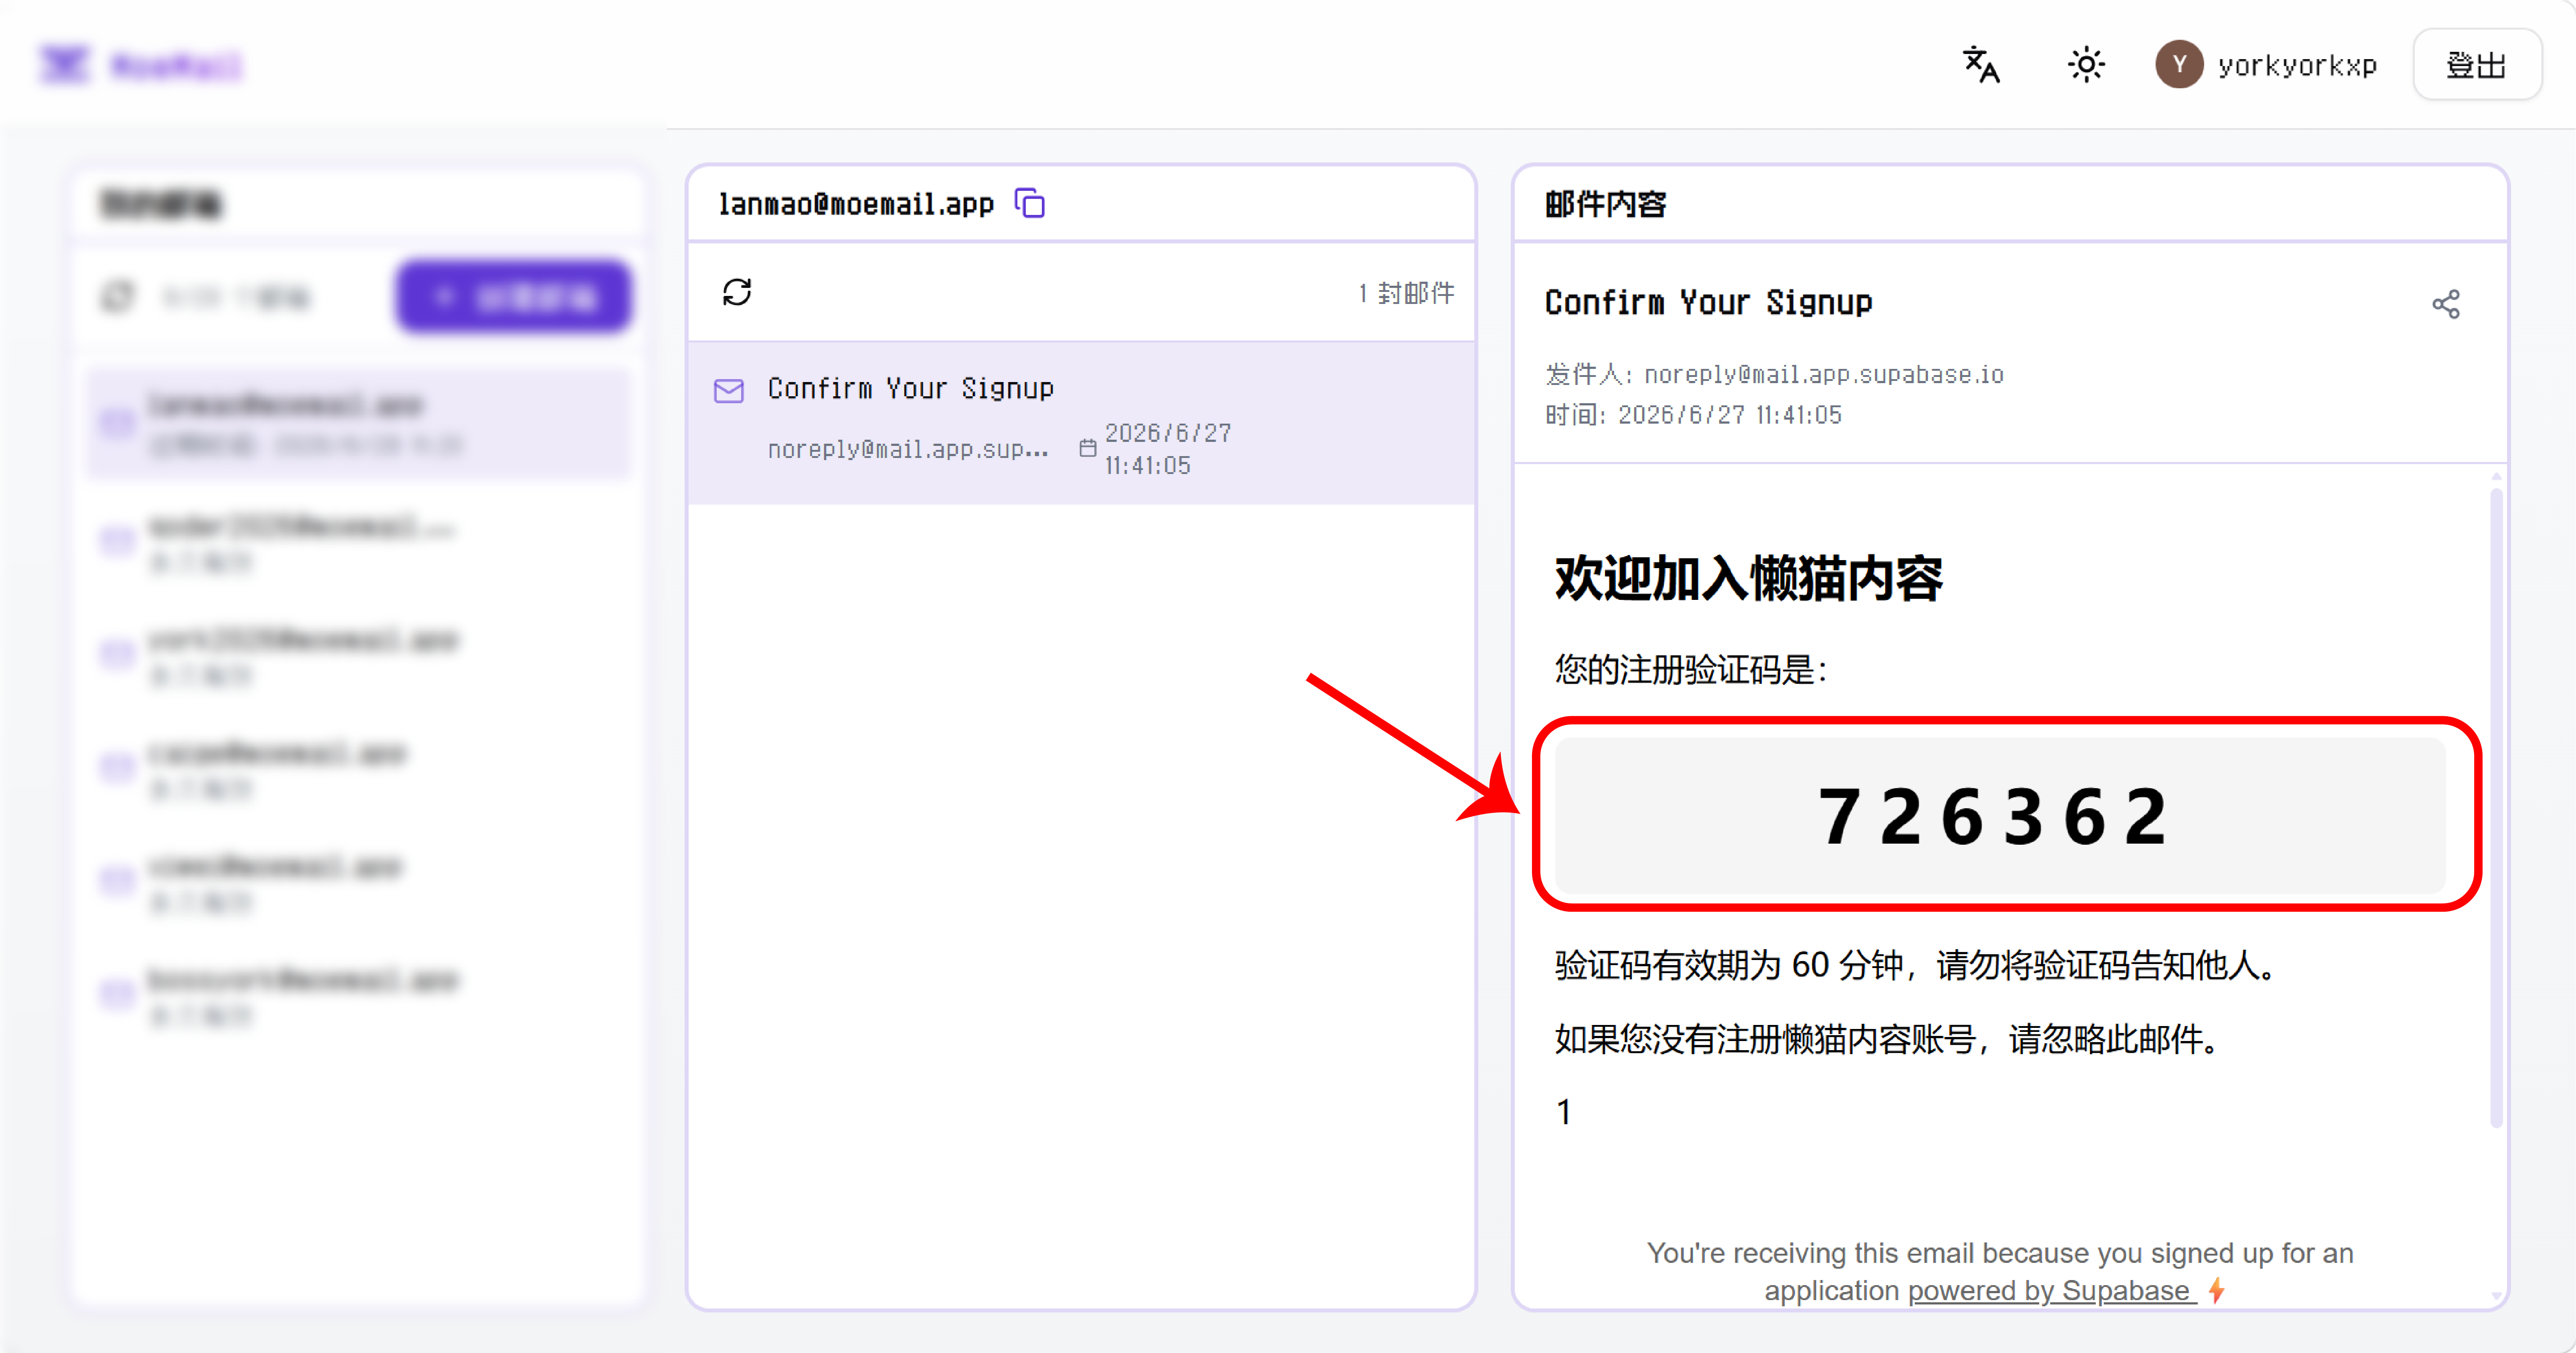
Task: Click the 1 封邮件 count label
Action: tap(1406, 293)
